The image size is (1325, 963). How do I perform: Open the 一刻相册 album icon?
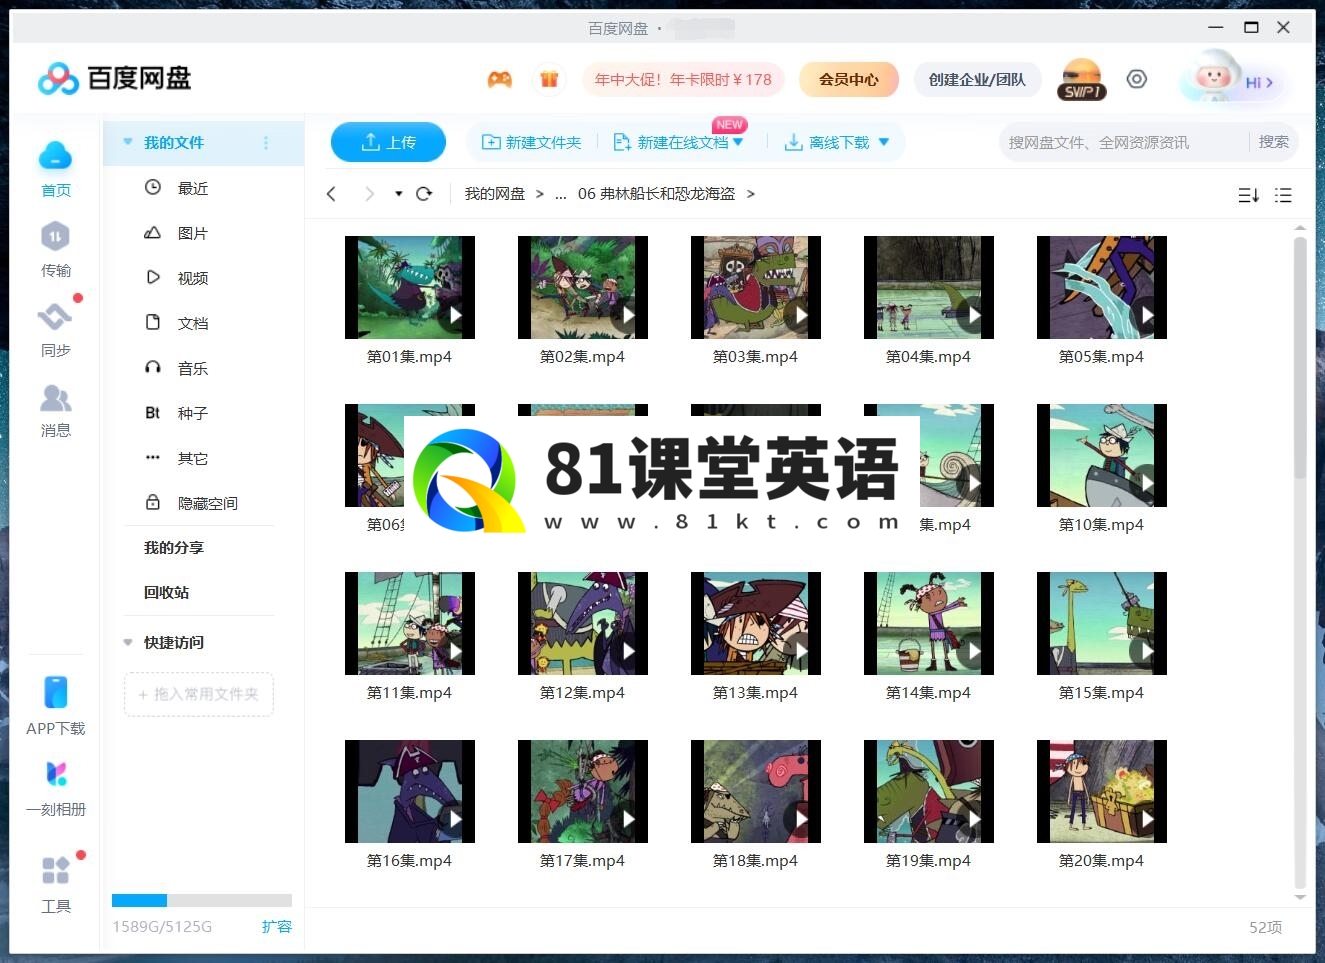[56, 773]
